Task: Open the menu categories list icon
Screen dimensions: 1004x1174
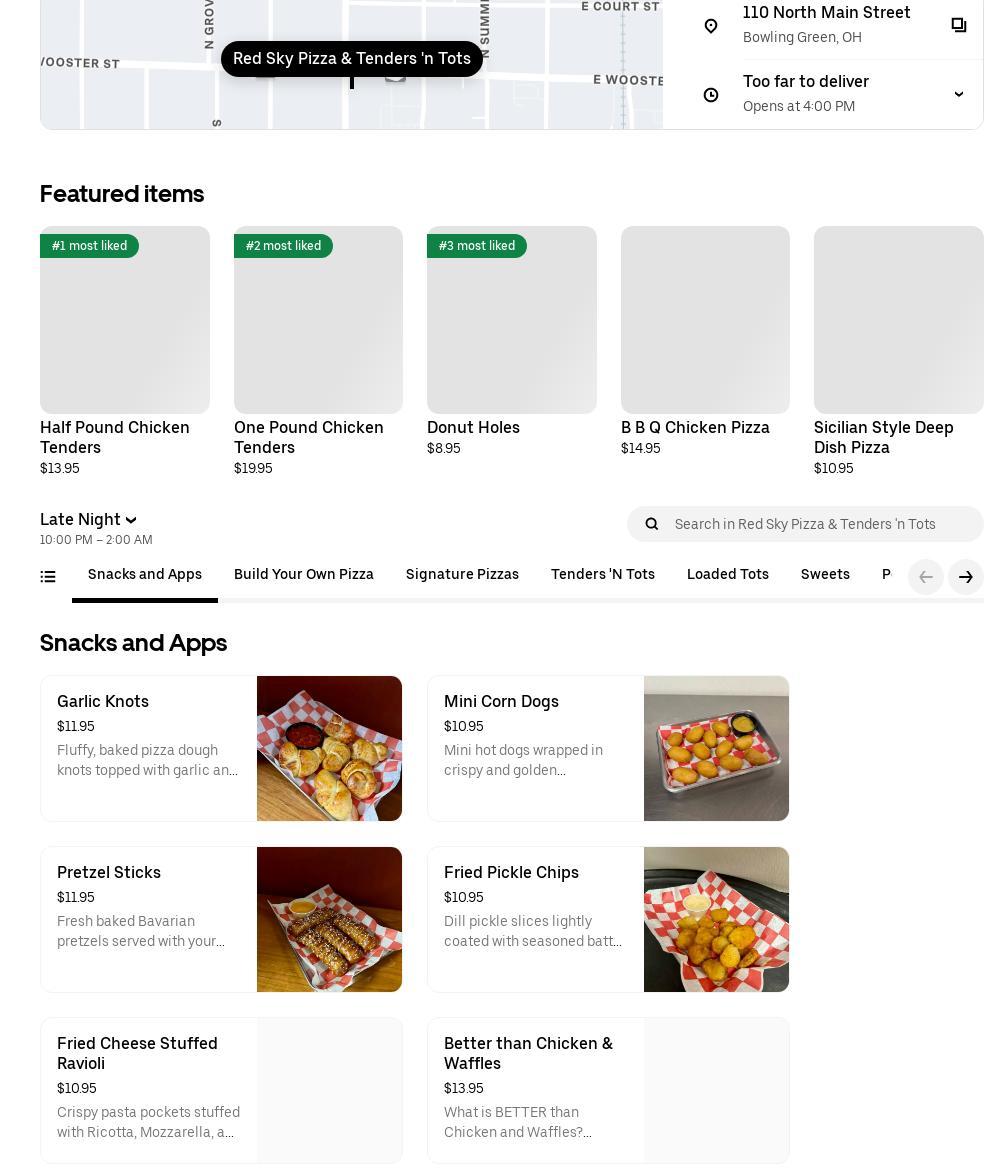Action: click(48, 576)
